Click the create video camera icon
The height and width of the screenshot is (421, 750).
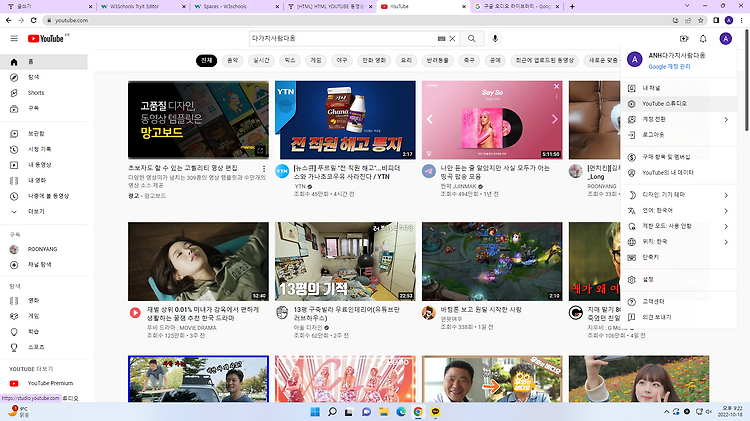pos(684,38)
